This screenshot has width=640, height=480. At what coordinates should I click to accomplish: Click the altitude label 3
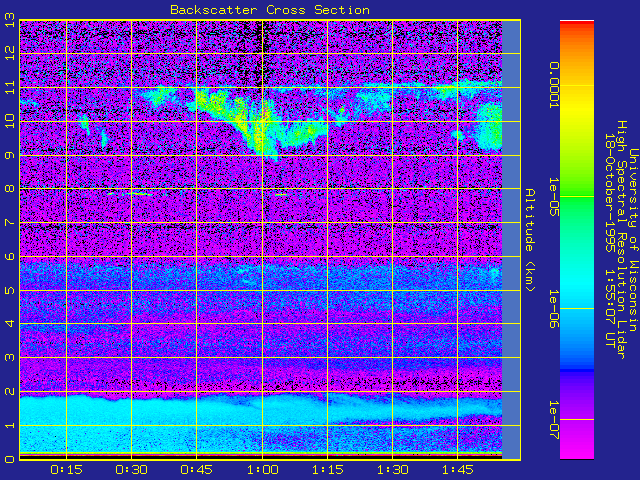(9, 357)
